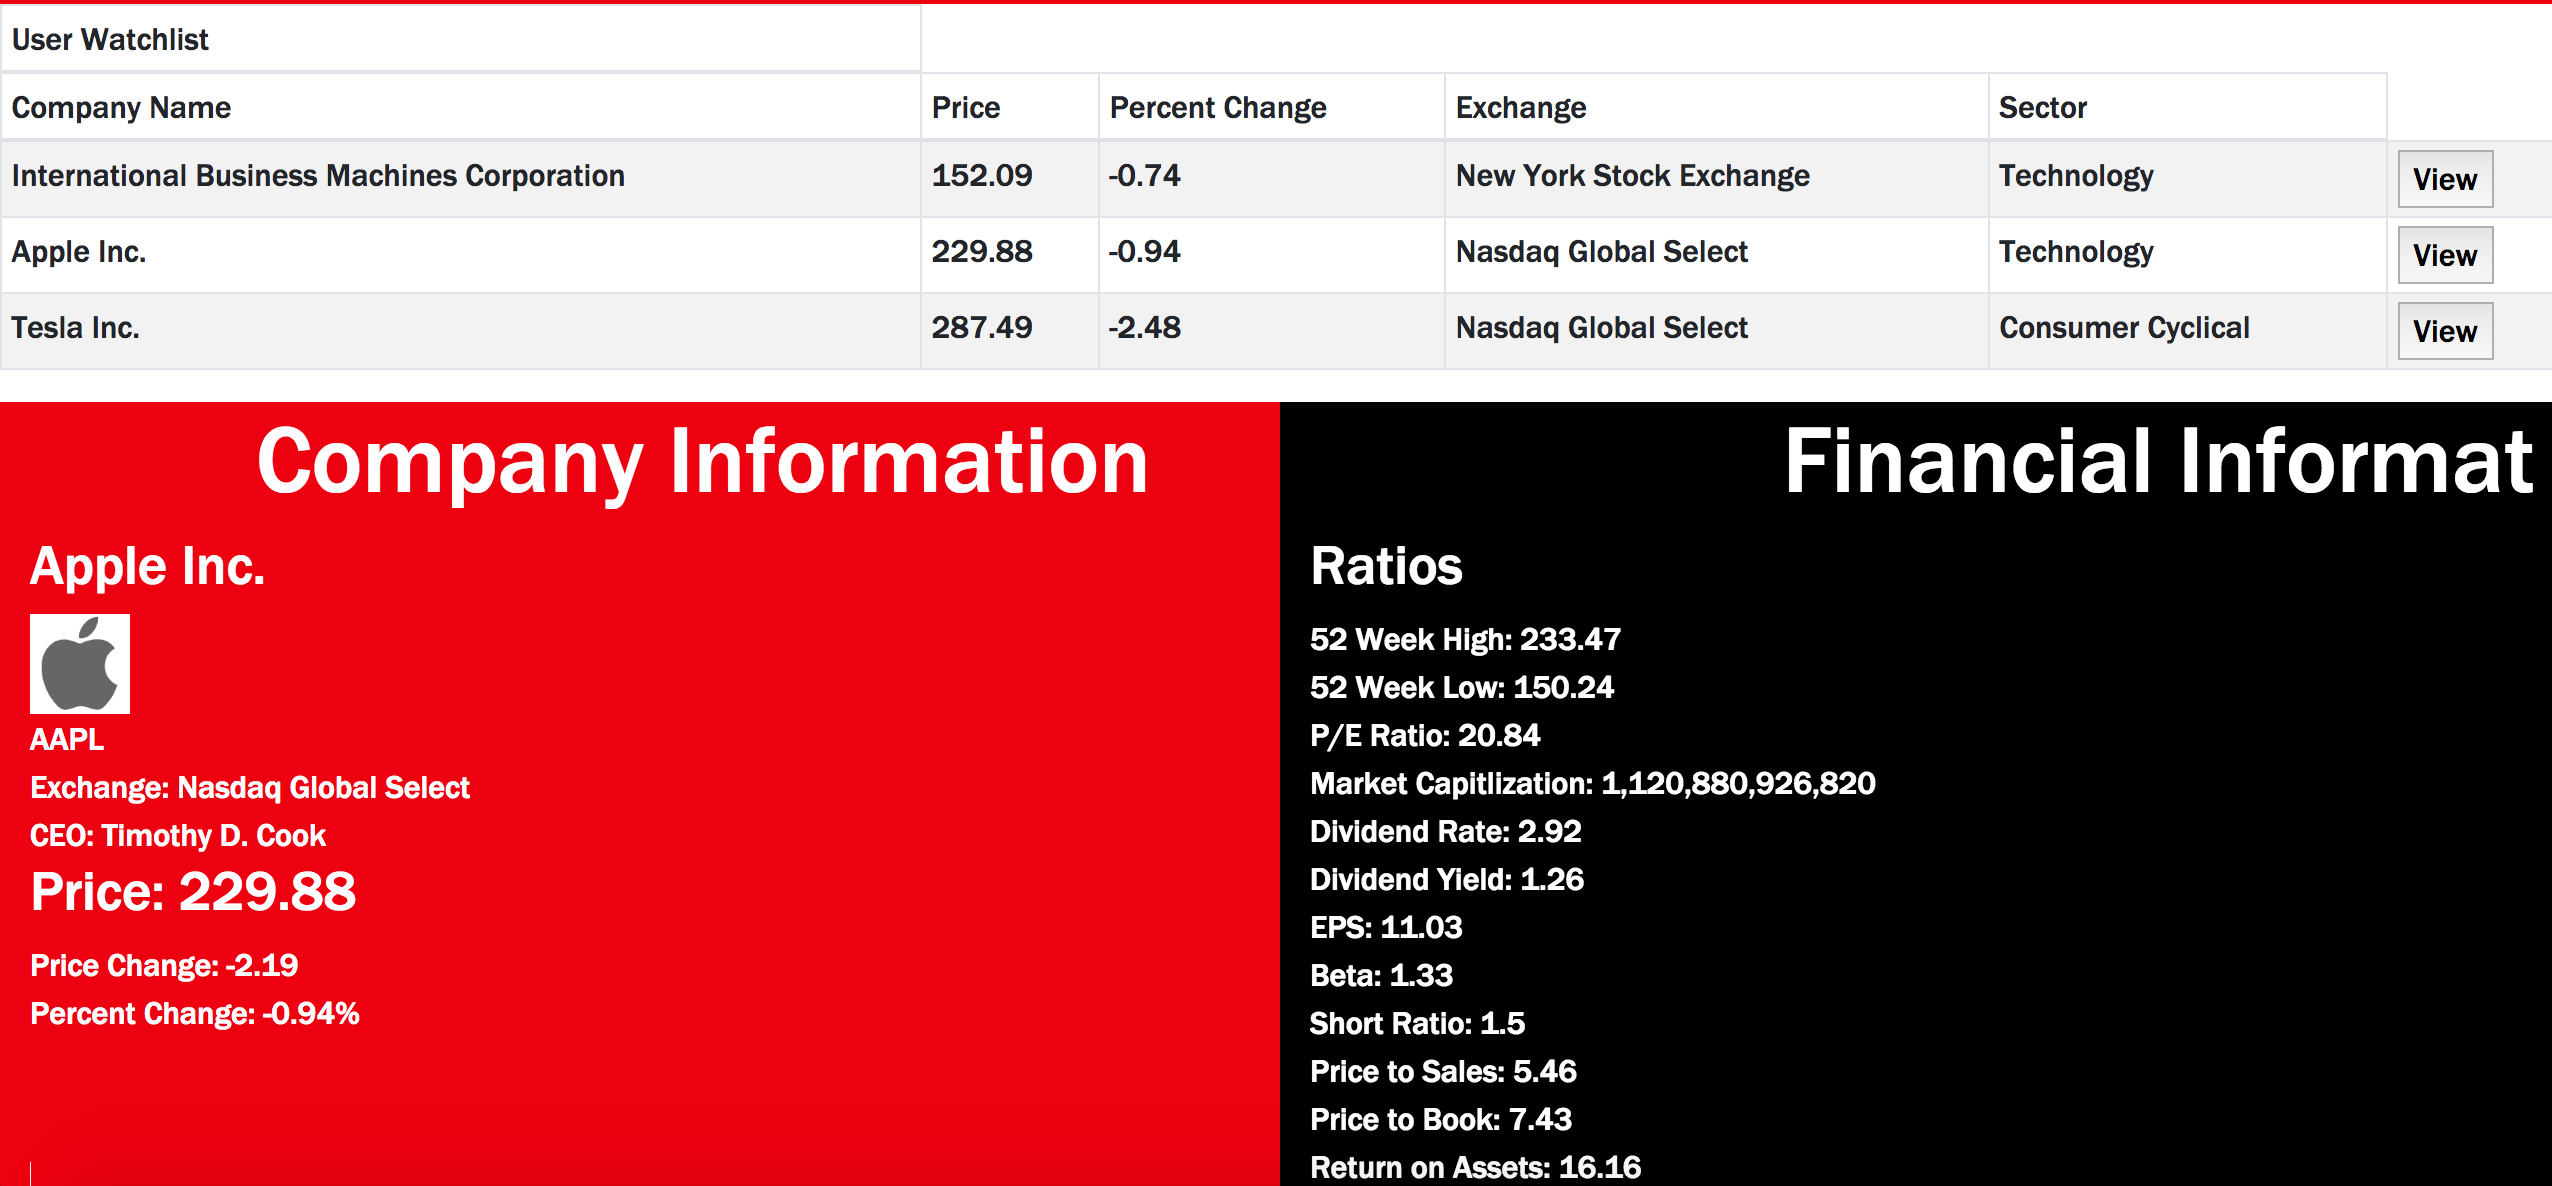Click the Apple logo image

(x=80, y=664)
